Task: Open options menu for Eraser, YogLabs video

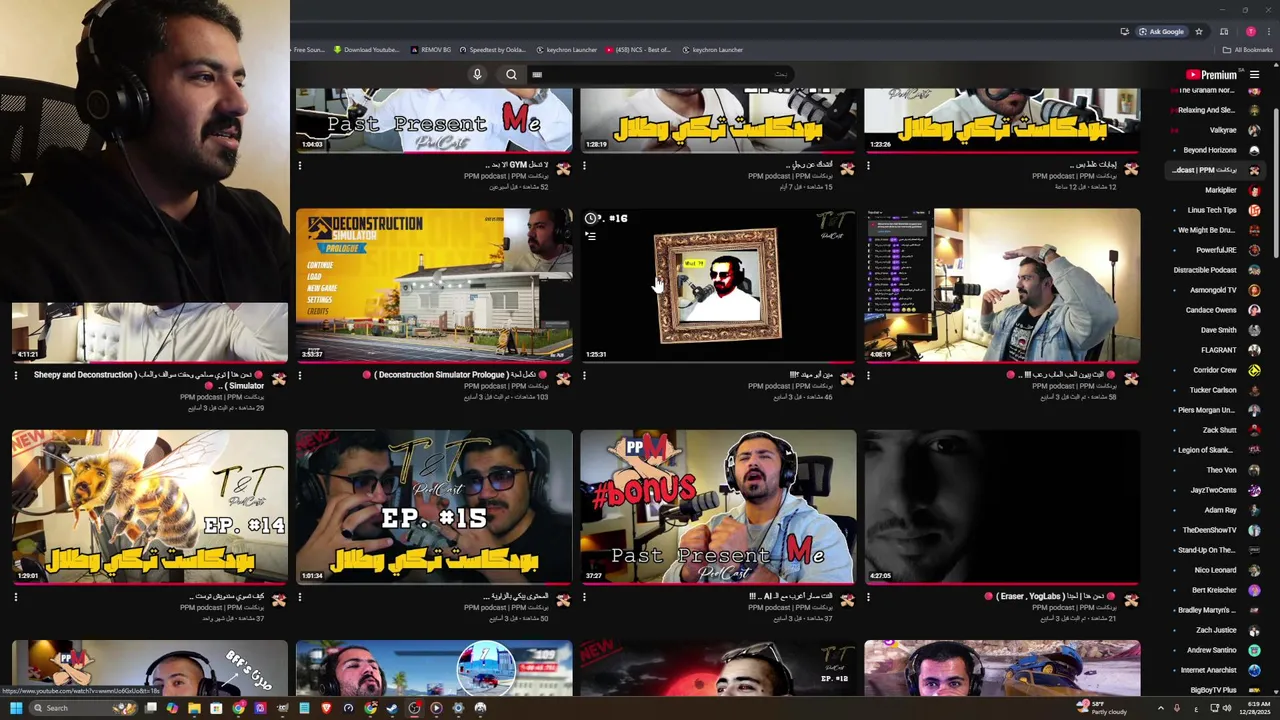Action: (x=868, y=598)
